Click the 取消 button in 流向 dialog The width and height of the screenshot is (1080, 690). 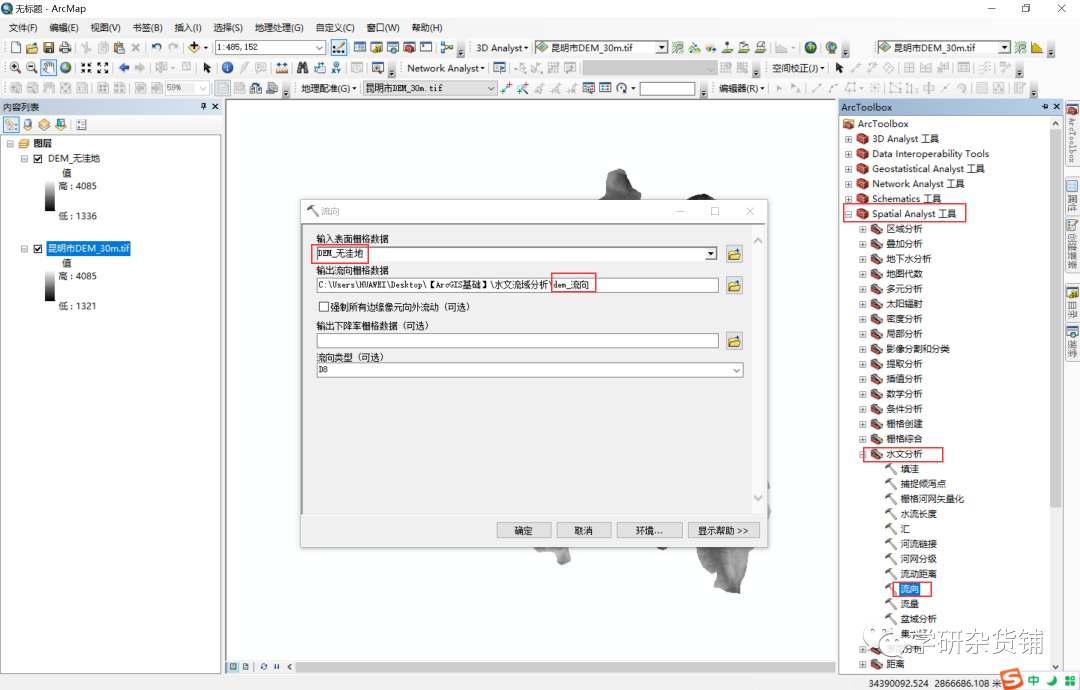point(583,530)
